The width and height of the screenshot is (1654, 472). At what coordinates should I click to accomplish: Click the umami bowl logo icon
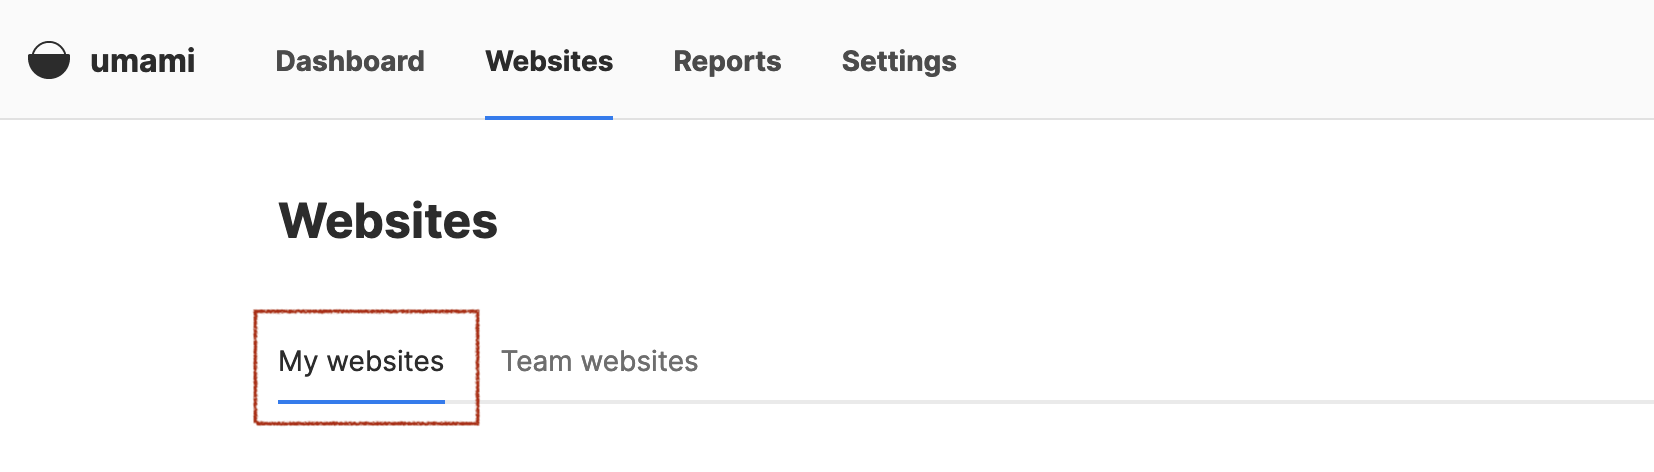point(49,60)
